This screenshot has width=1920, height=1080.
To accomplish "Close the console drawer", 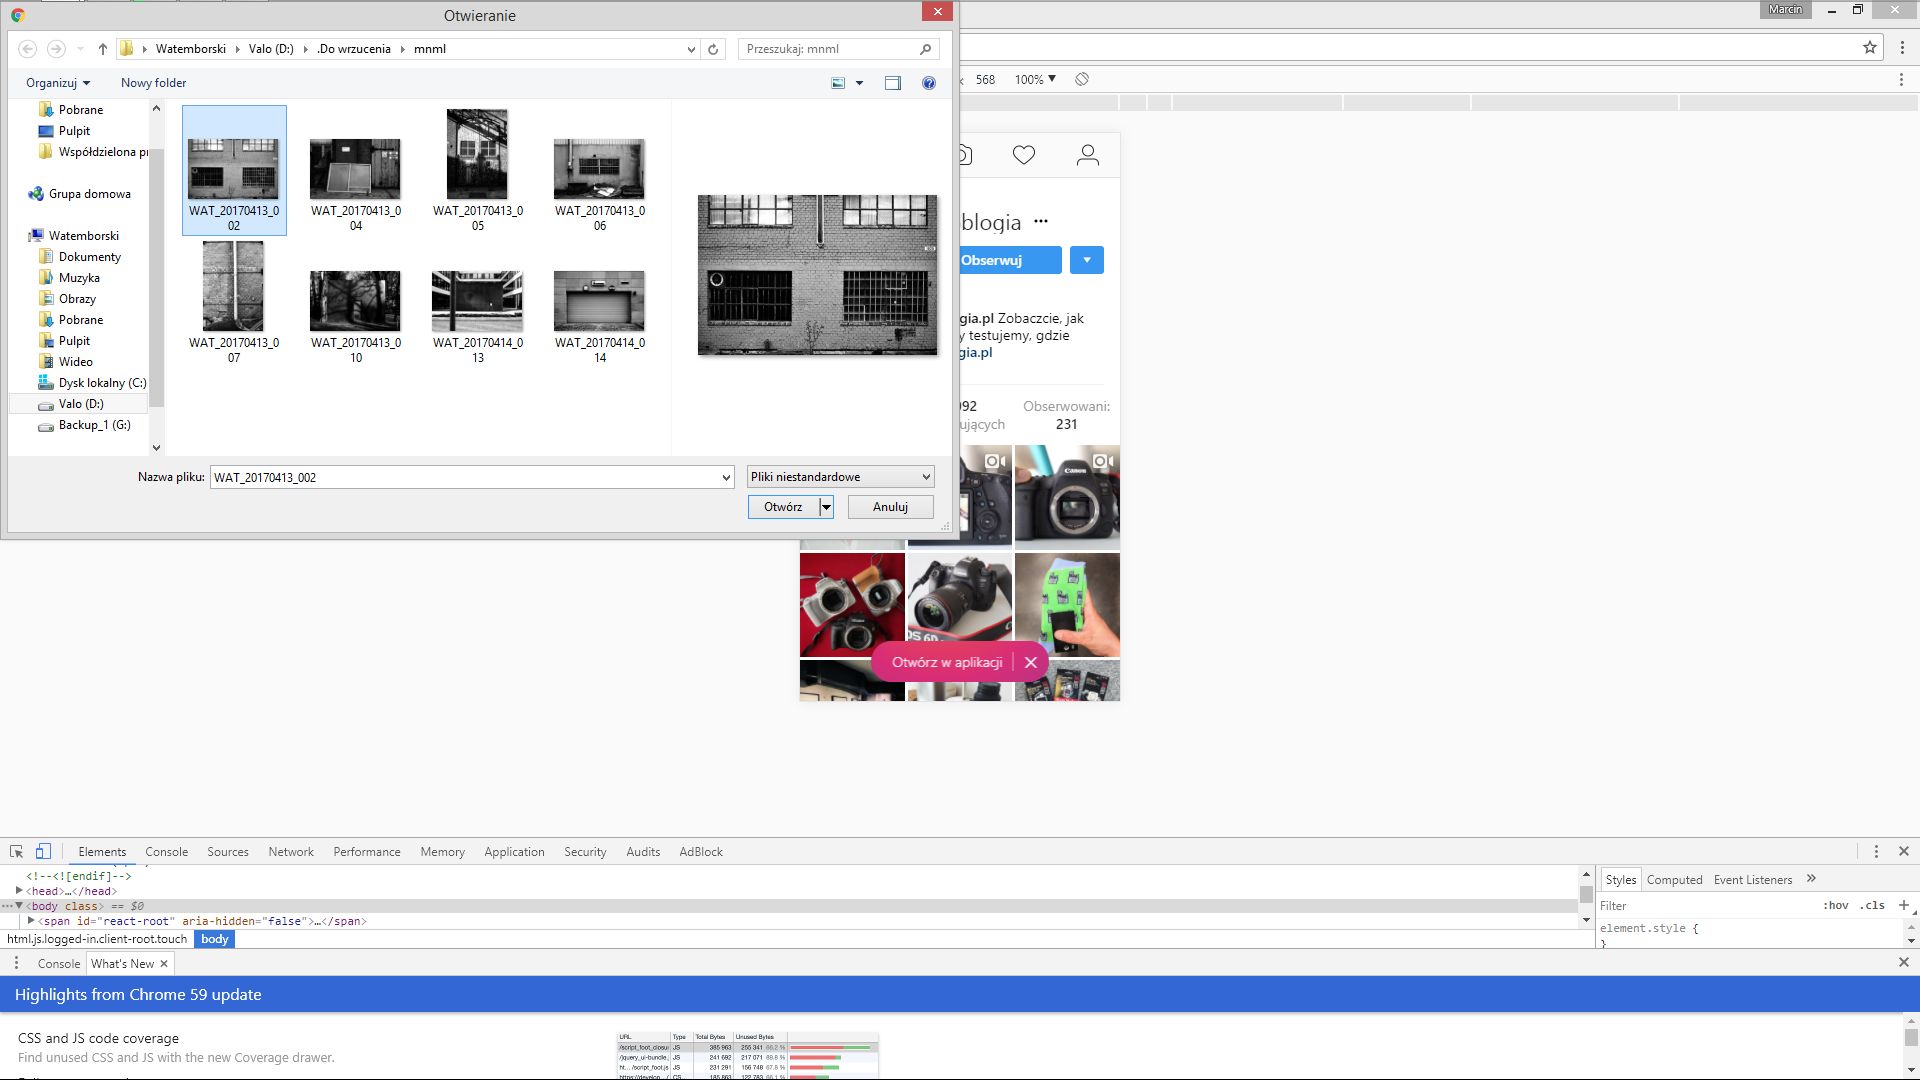I will click(x=1904, y=962).
